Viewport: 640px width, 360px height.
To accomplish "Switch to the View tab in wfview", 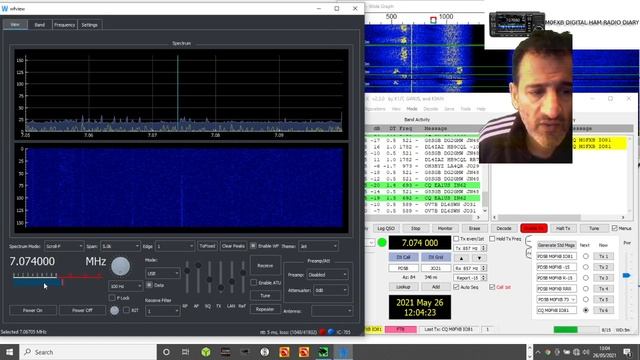I will pos(15,24).
